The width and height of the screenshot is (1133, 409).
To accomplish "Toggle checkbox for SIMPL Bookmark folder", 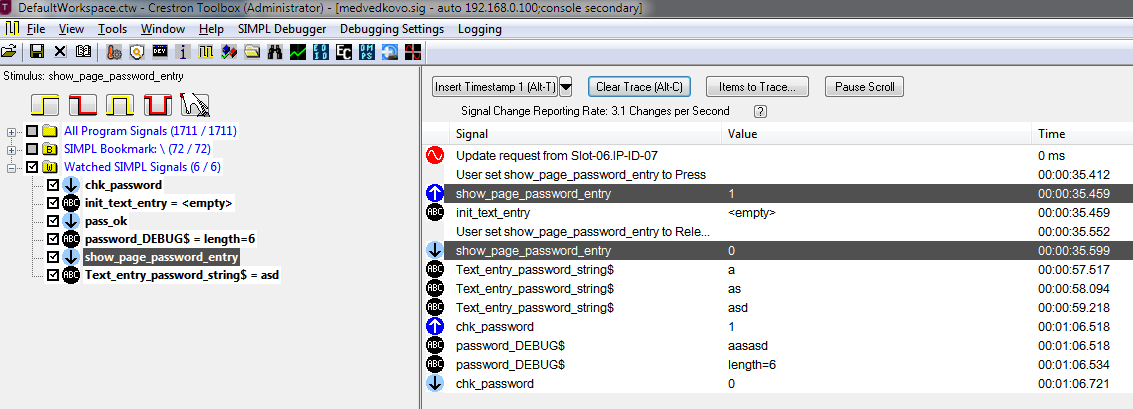I will 32,149.
